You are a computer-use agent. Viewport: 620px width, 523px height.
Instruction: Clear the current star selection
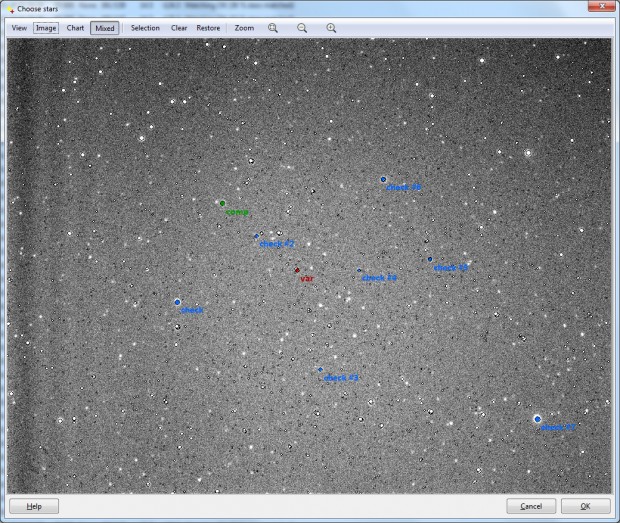[179, 28]
